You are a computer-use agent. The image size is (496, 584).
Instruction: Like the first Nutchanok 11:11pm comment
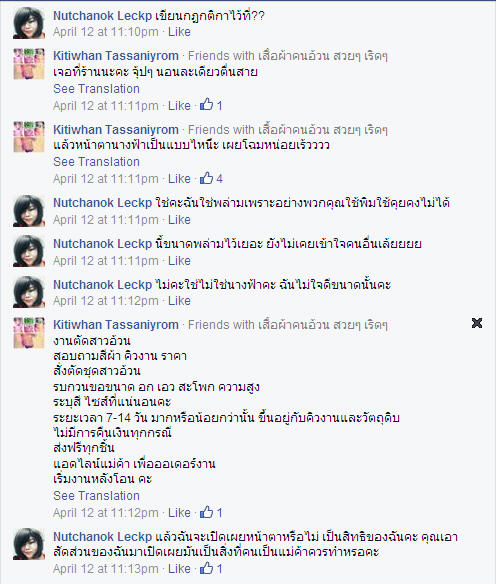point(179,220)
